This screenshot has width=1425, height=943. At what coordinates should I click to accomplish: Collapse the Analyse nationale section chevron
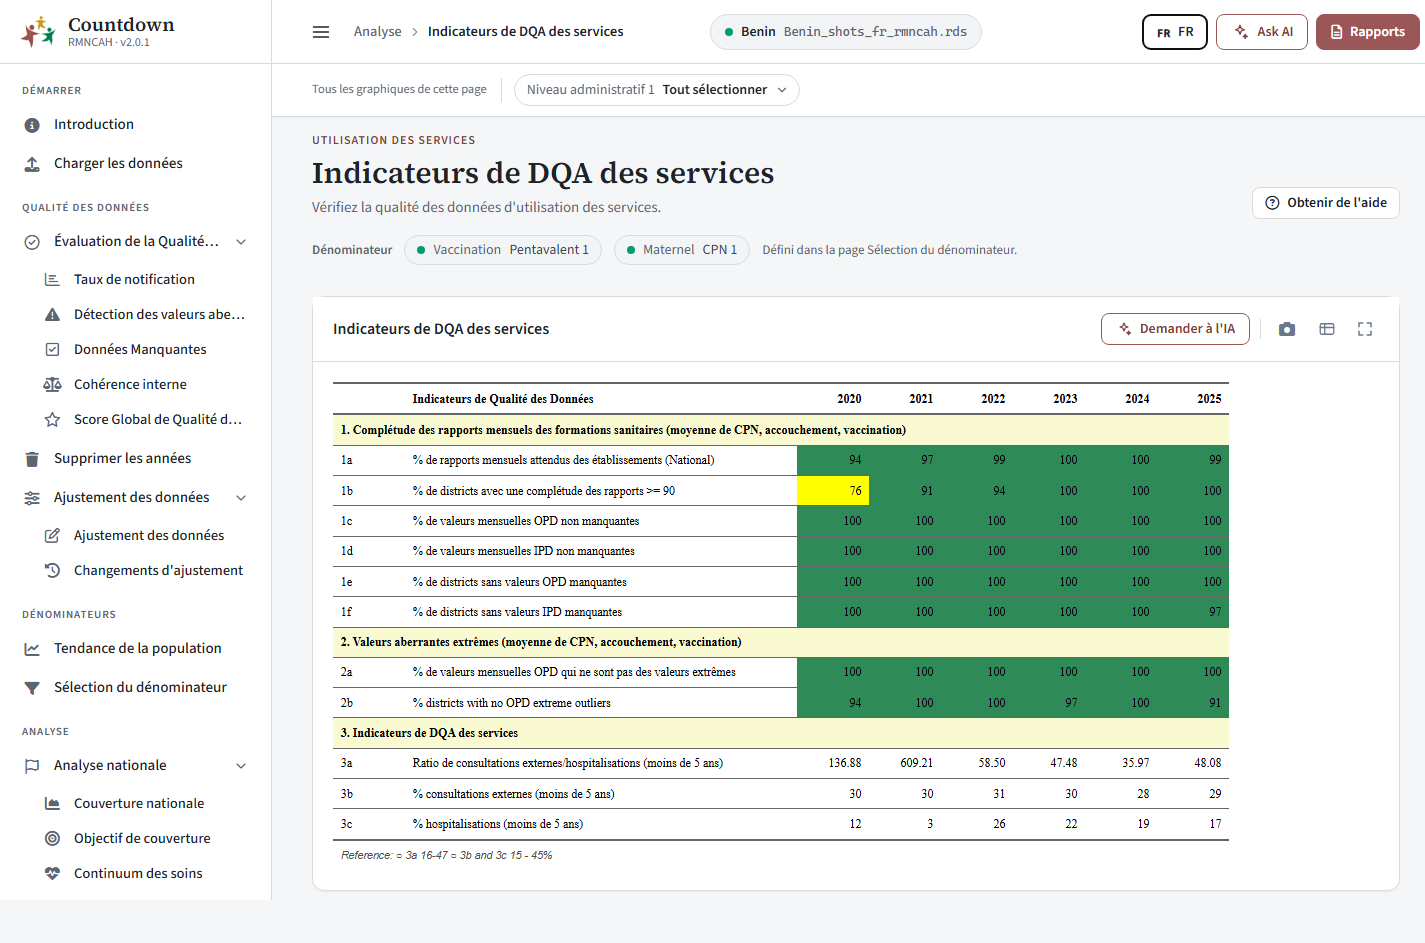(x=241, y=766)
